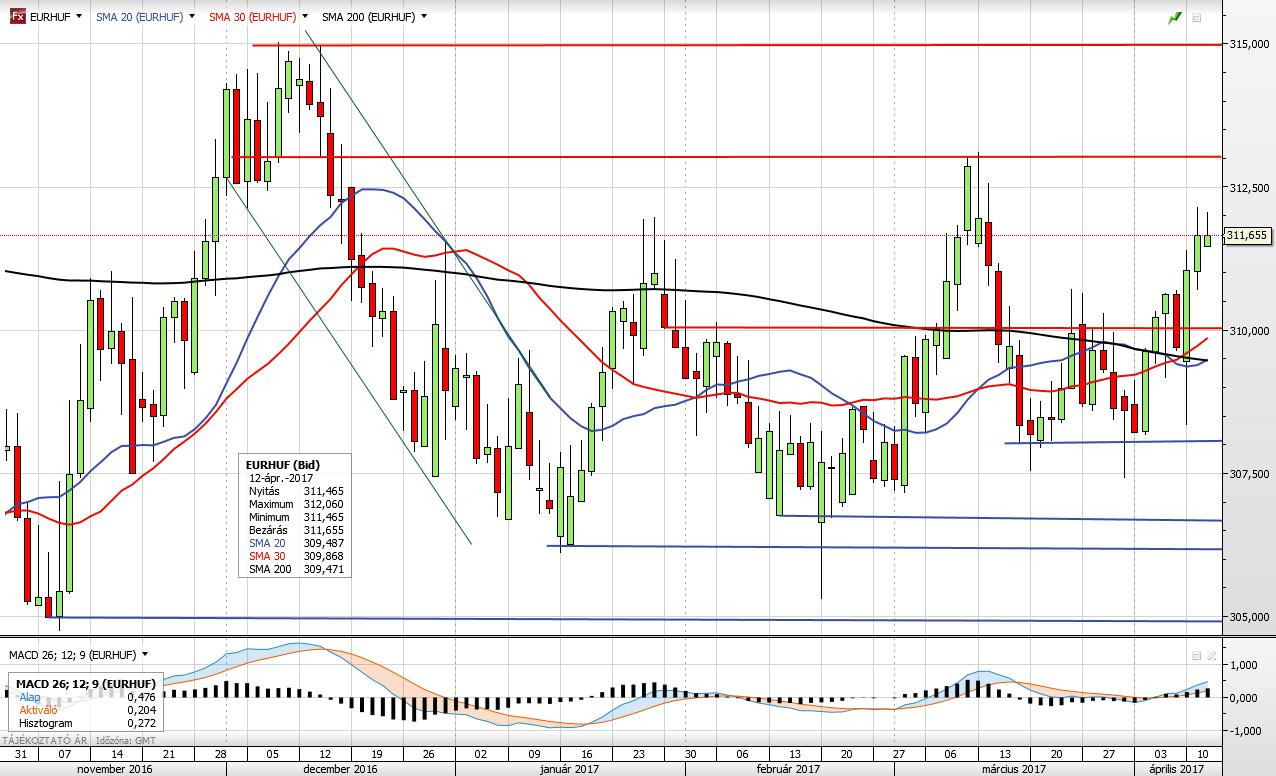Select november 2016 on the time axis
1276x776 pixels.
114,769
